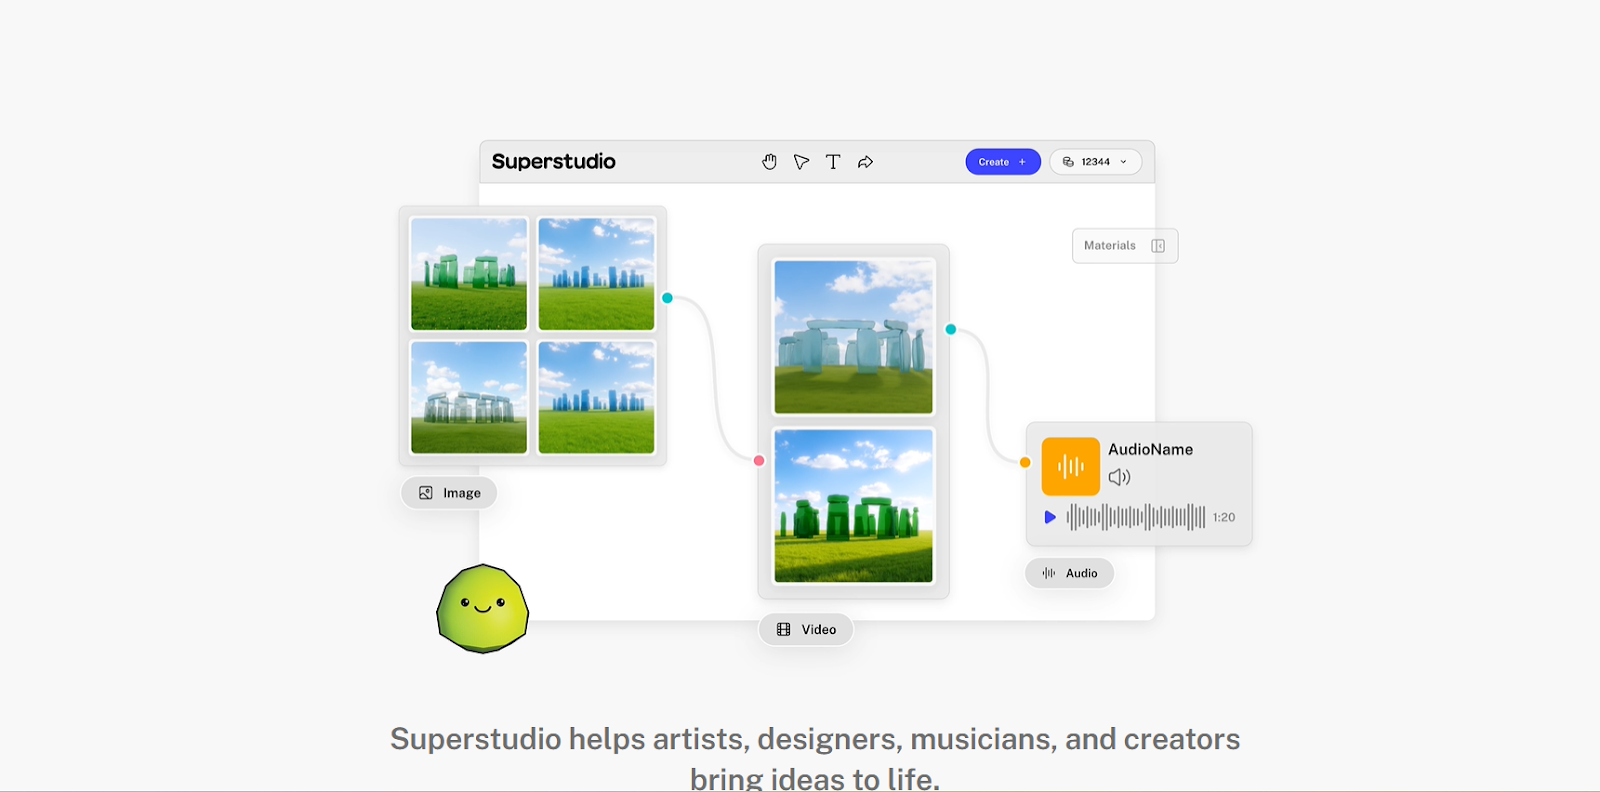Select the Hand pan tool
The image size is (1600, 792).
(769, 162)
